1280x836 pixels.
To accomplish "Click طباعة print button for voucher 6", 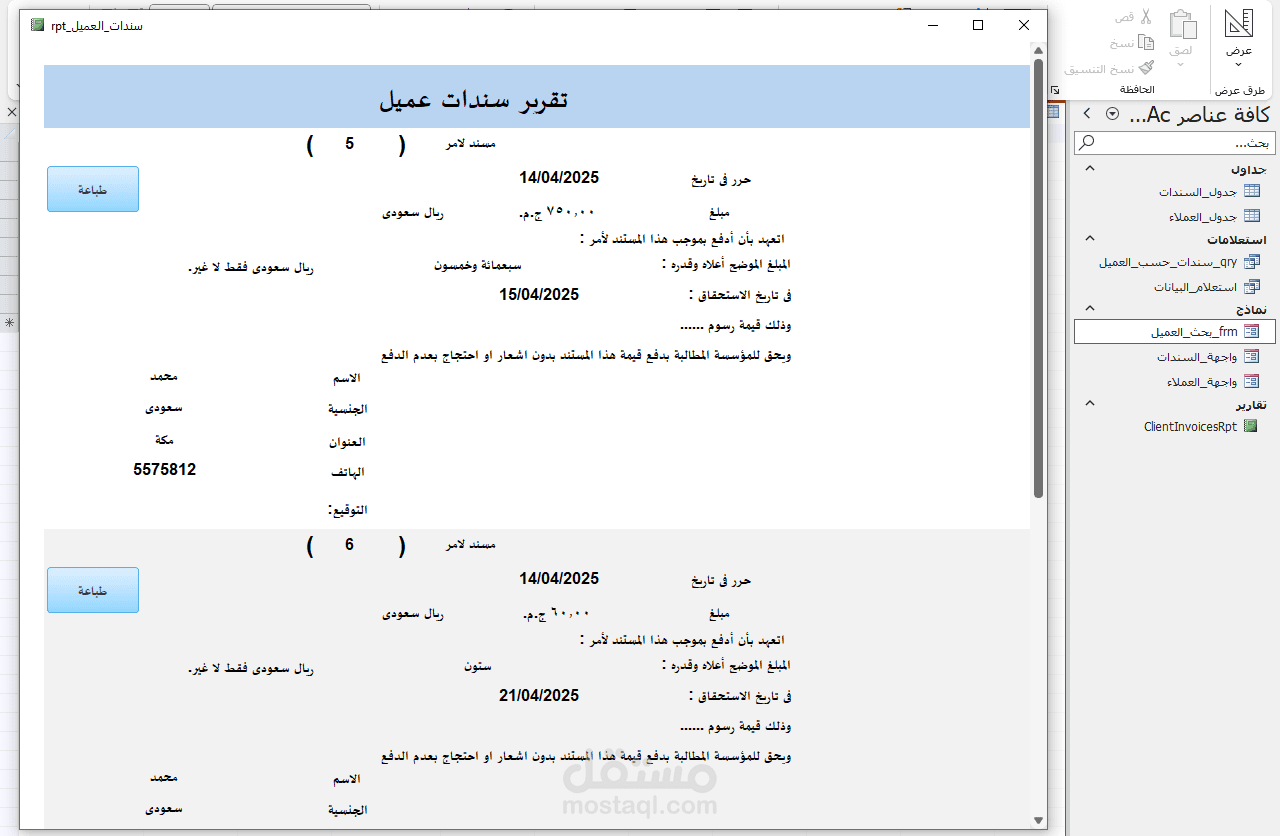I will tap(93, 590).
